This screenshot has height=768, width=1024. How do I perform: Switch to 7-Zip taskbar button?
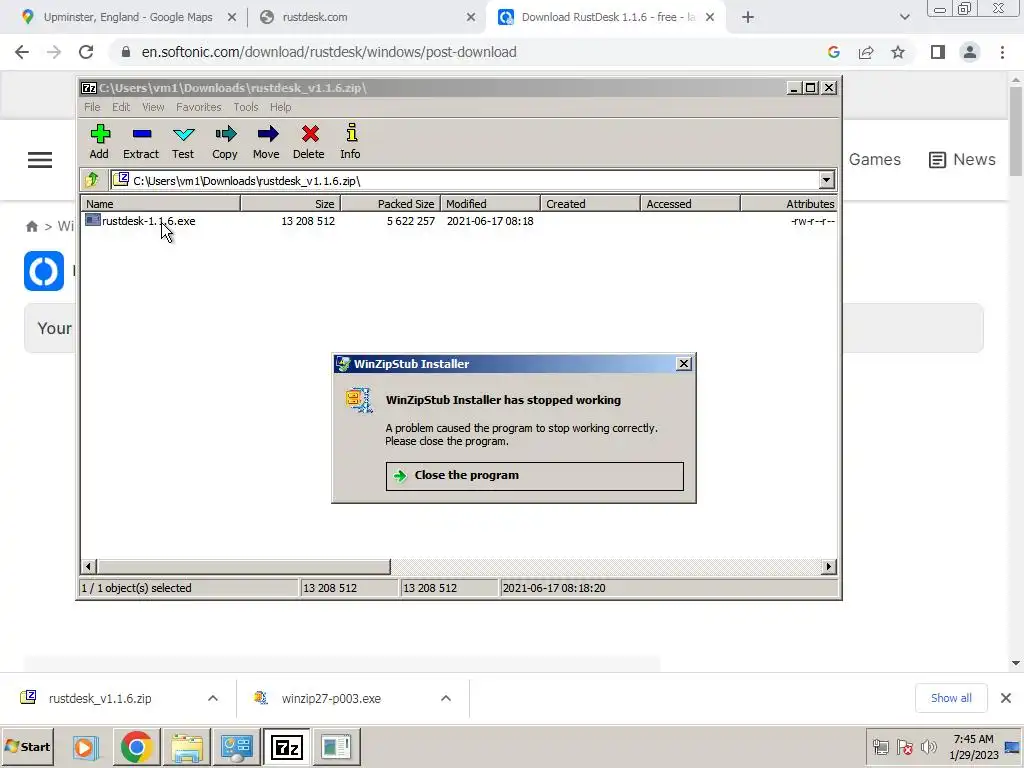click(x=287, y=746)
